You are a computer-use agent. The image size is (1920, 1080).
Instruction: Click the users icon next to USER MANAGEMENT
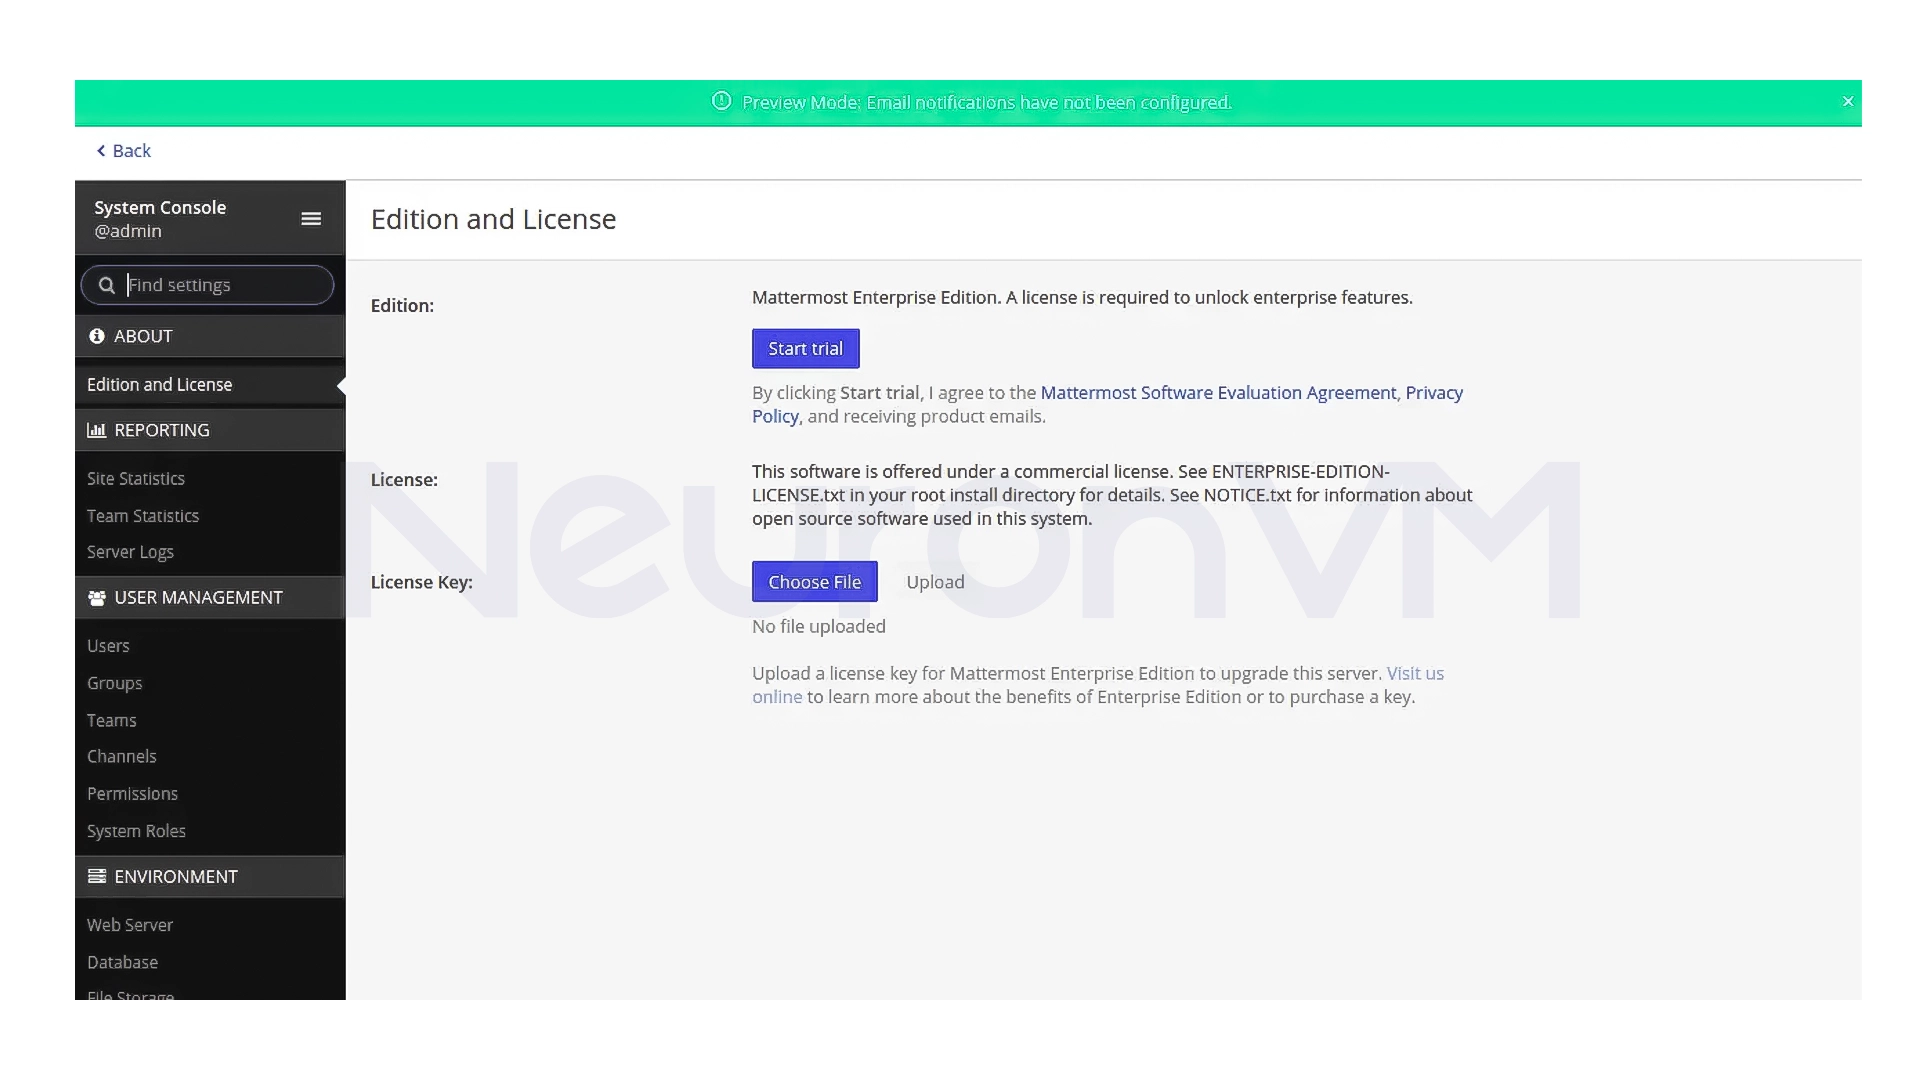coord(96,597)
